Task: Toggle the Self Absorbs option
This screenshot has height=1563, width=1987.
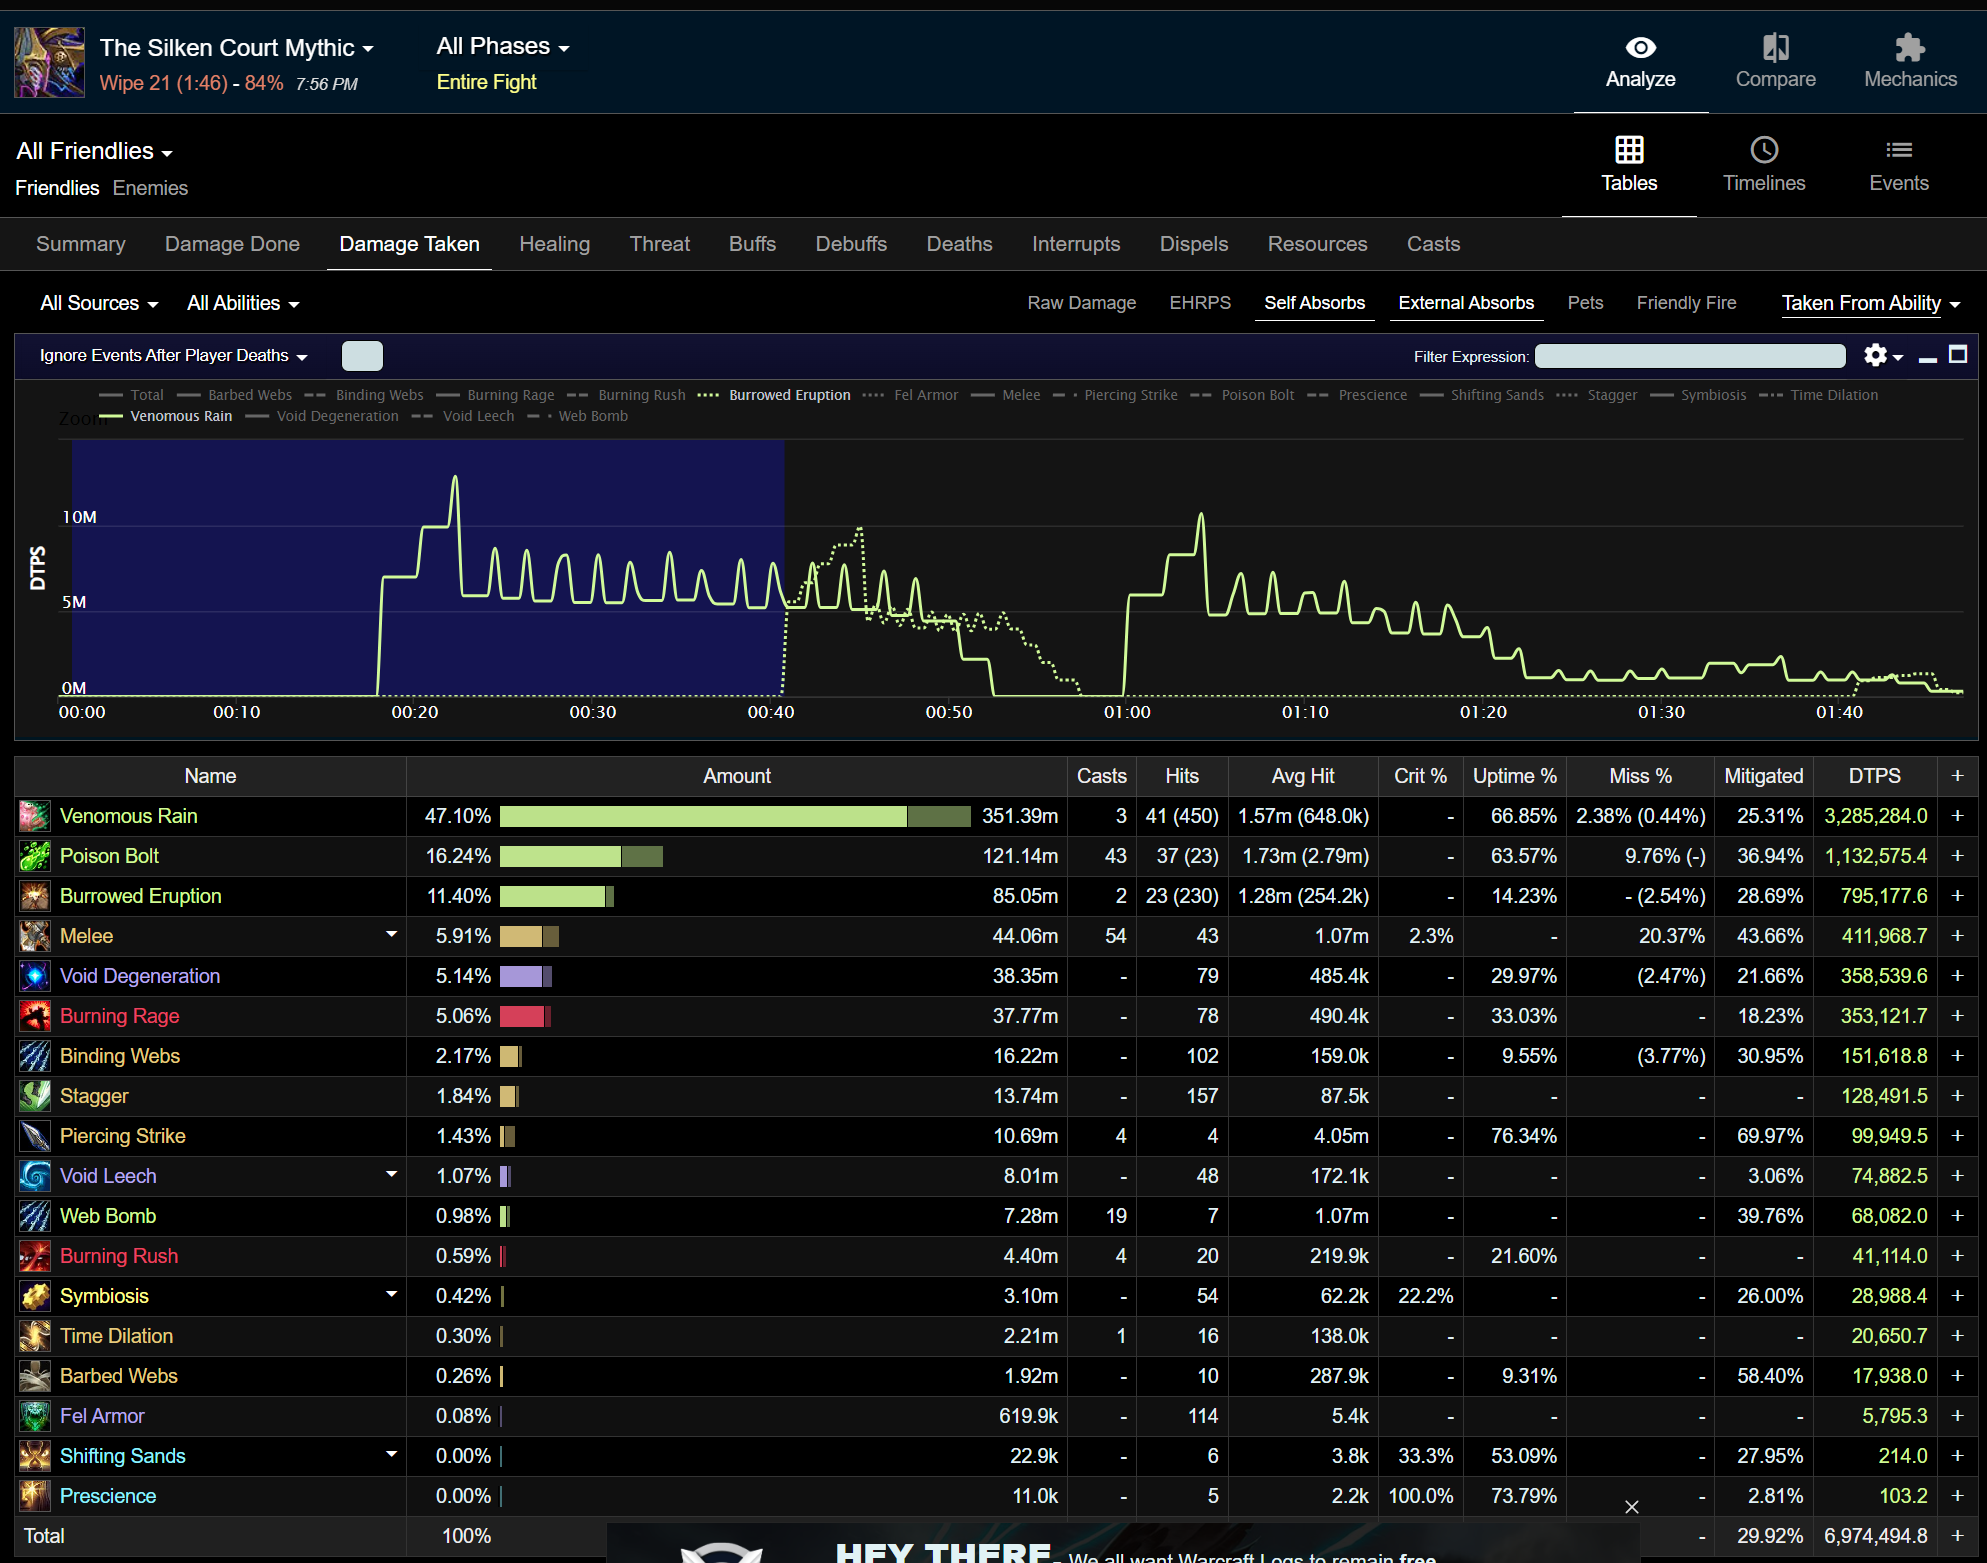Action: (1314, 303)
